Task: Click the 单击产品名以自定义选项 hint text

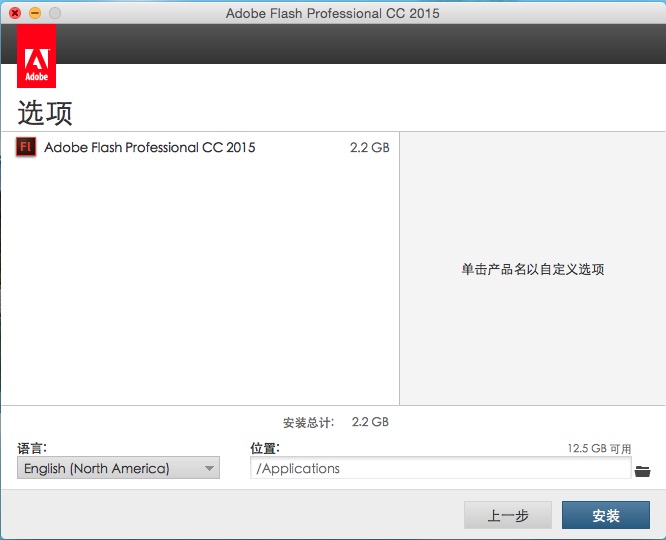Action: point(533,269)
